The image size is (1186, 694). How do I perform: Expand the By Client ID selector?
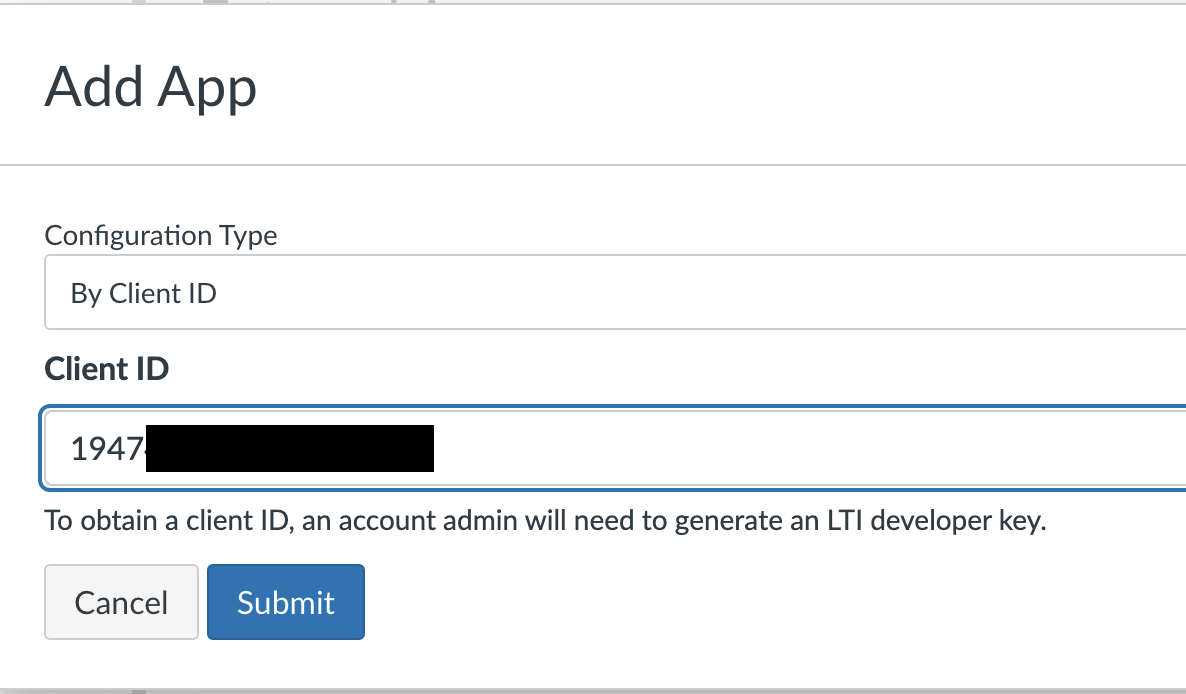pos(615,292)
